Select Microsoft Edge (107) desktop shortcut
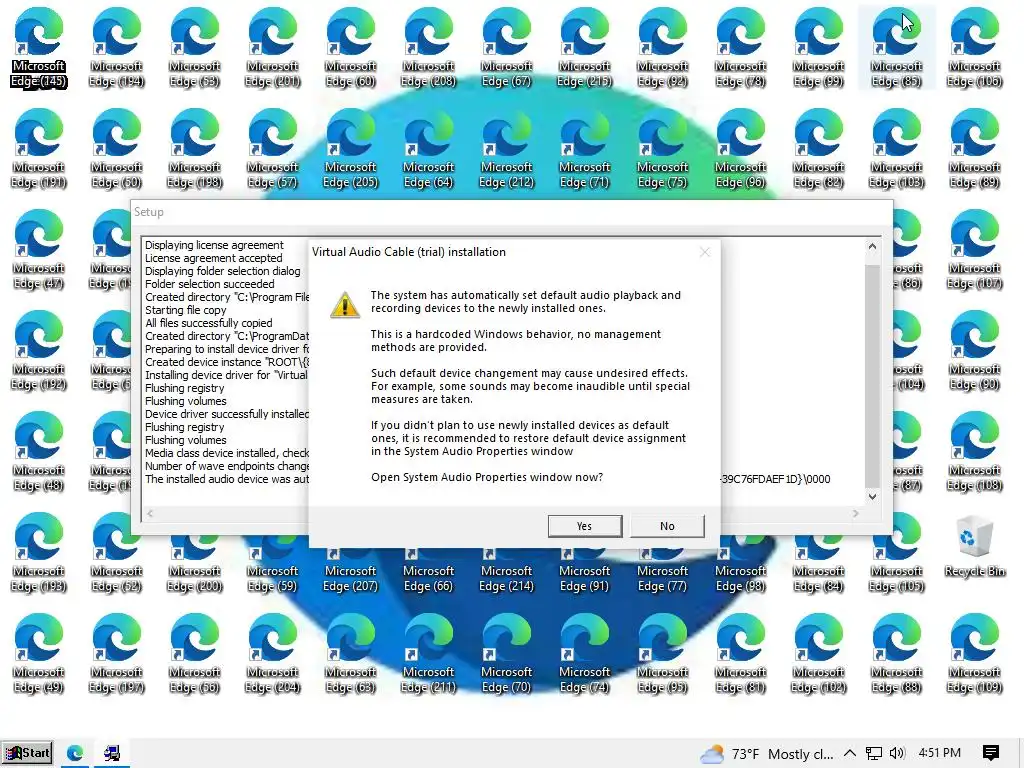The image size is (1024, 768). 974,250
